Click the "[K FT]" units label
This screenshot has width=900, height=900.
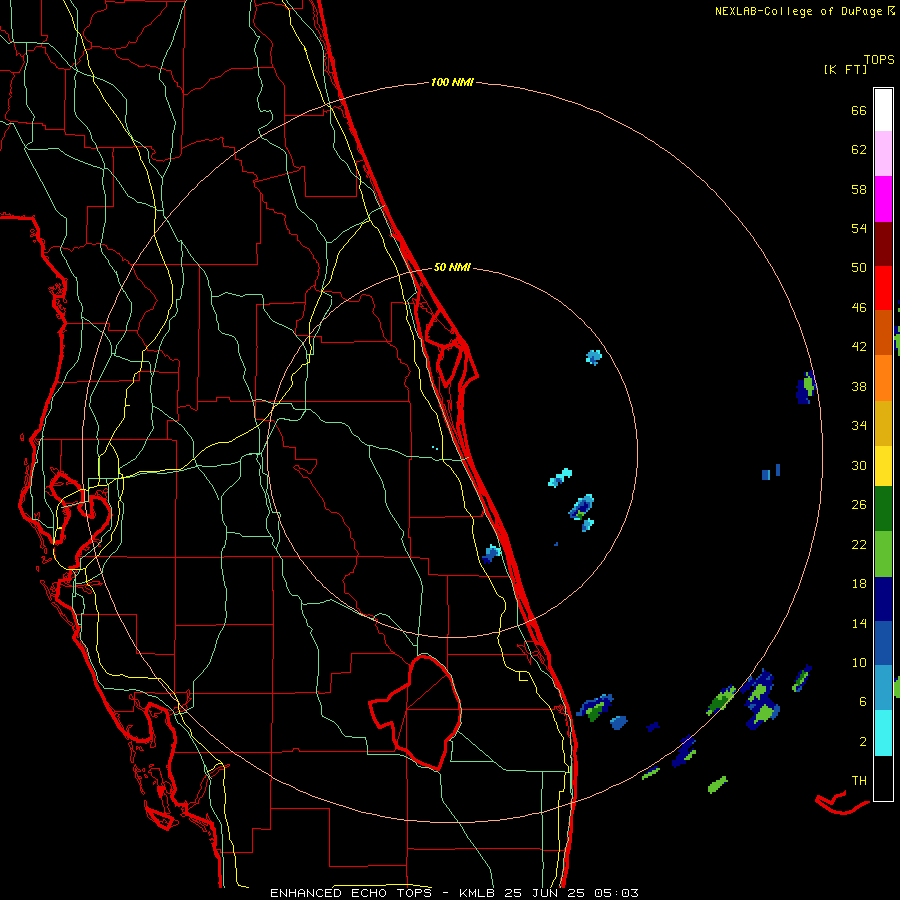(x=845, y=69)
